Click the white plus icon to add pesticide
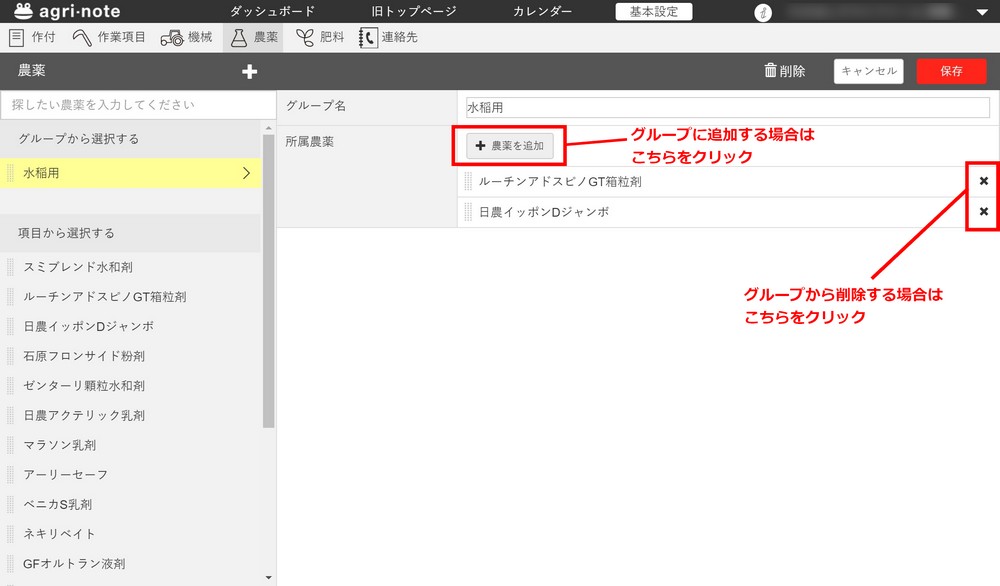Viewport: 1000px width, 586px height. point(250,71)
